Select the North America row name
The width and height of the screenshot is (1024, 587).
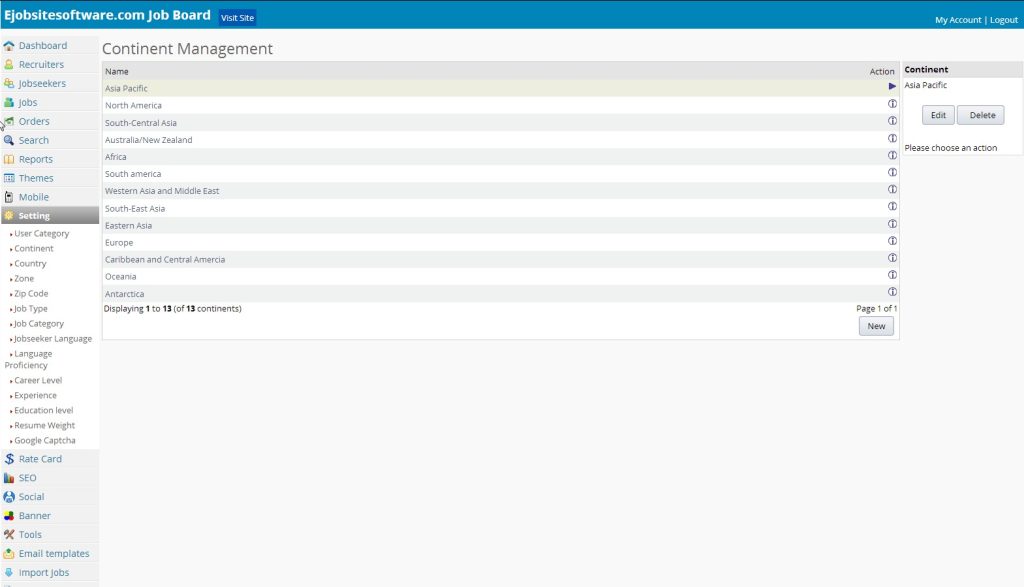[133, 105]
